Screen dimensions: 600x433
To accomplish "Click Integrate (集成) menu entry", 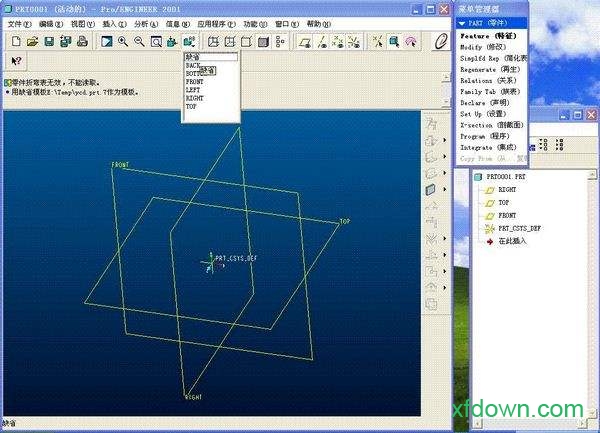I will (488, 147).
